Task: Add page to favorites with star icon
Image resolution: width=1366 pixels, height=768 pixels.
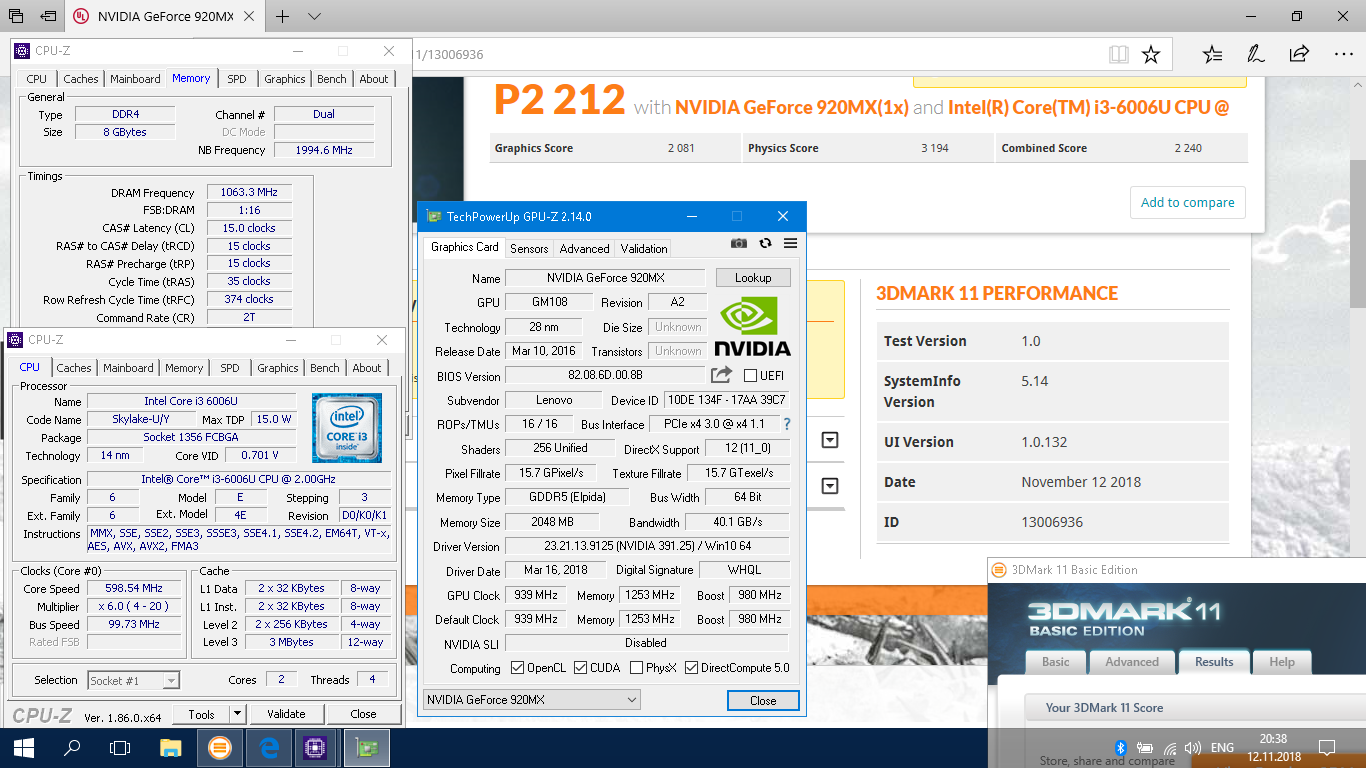Action: pyautogui.click(x=1151, y=54)
